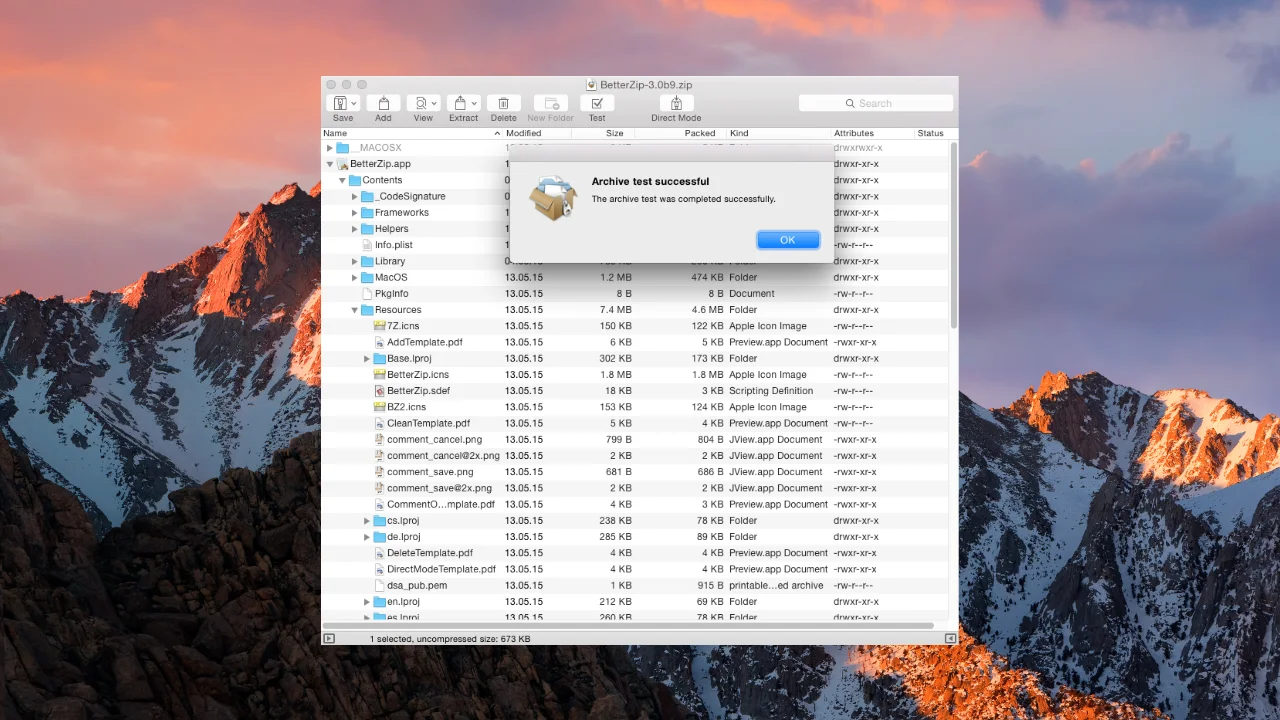This screenshot has width=1280, height=720.
Task: Collapse the Resources folder
Action: [354, 310]
